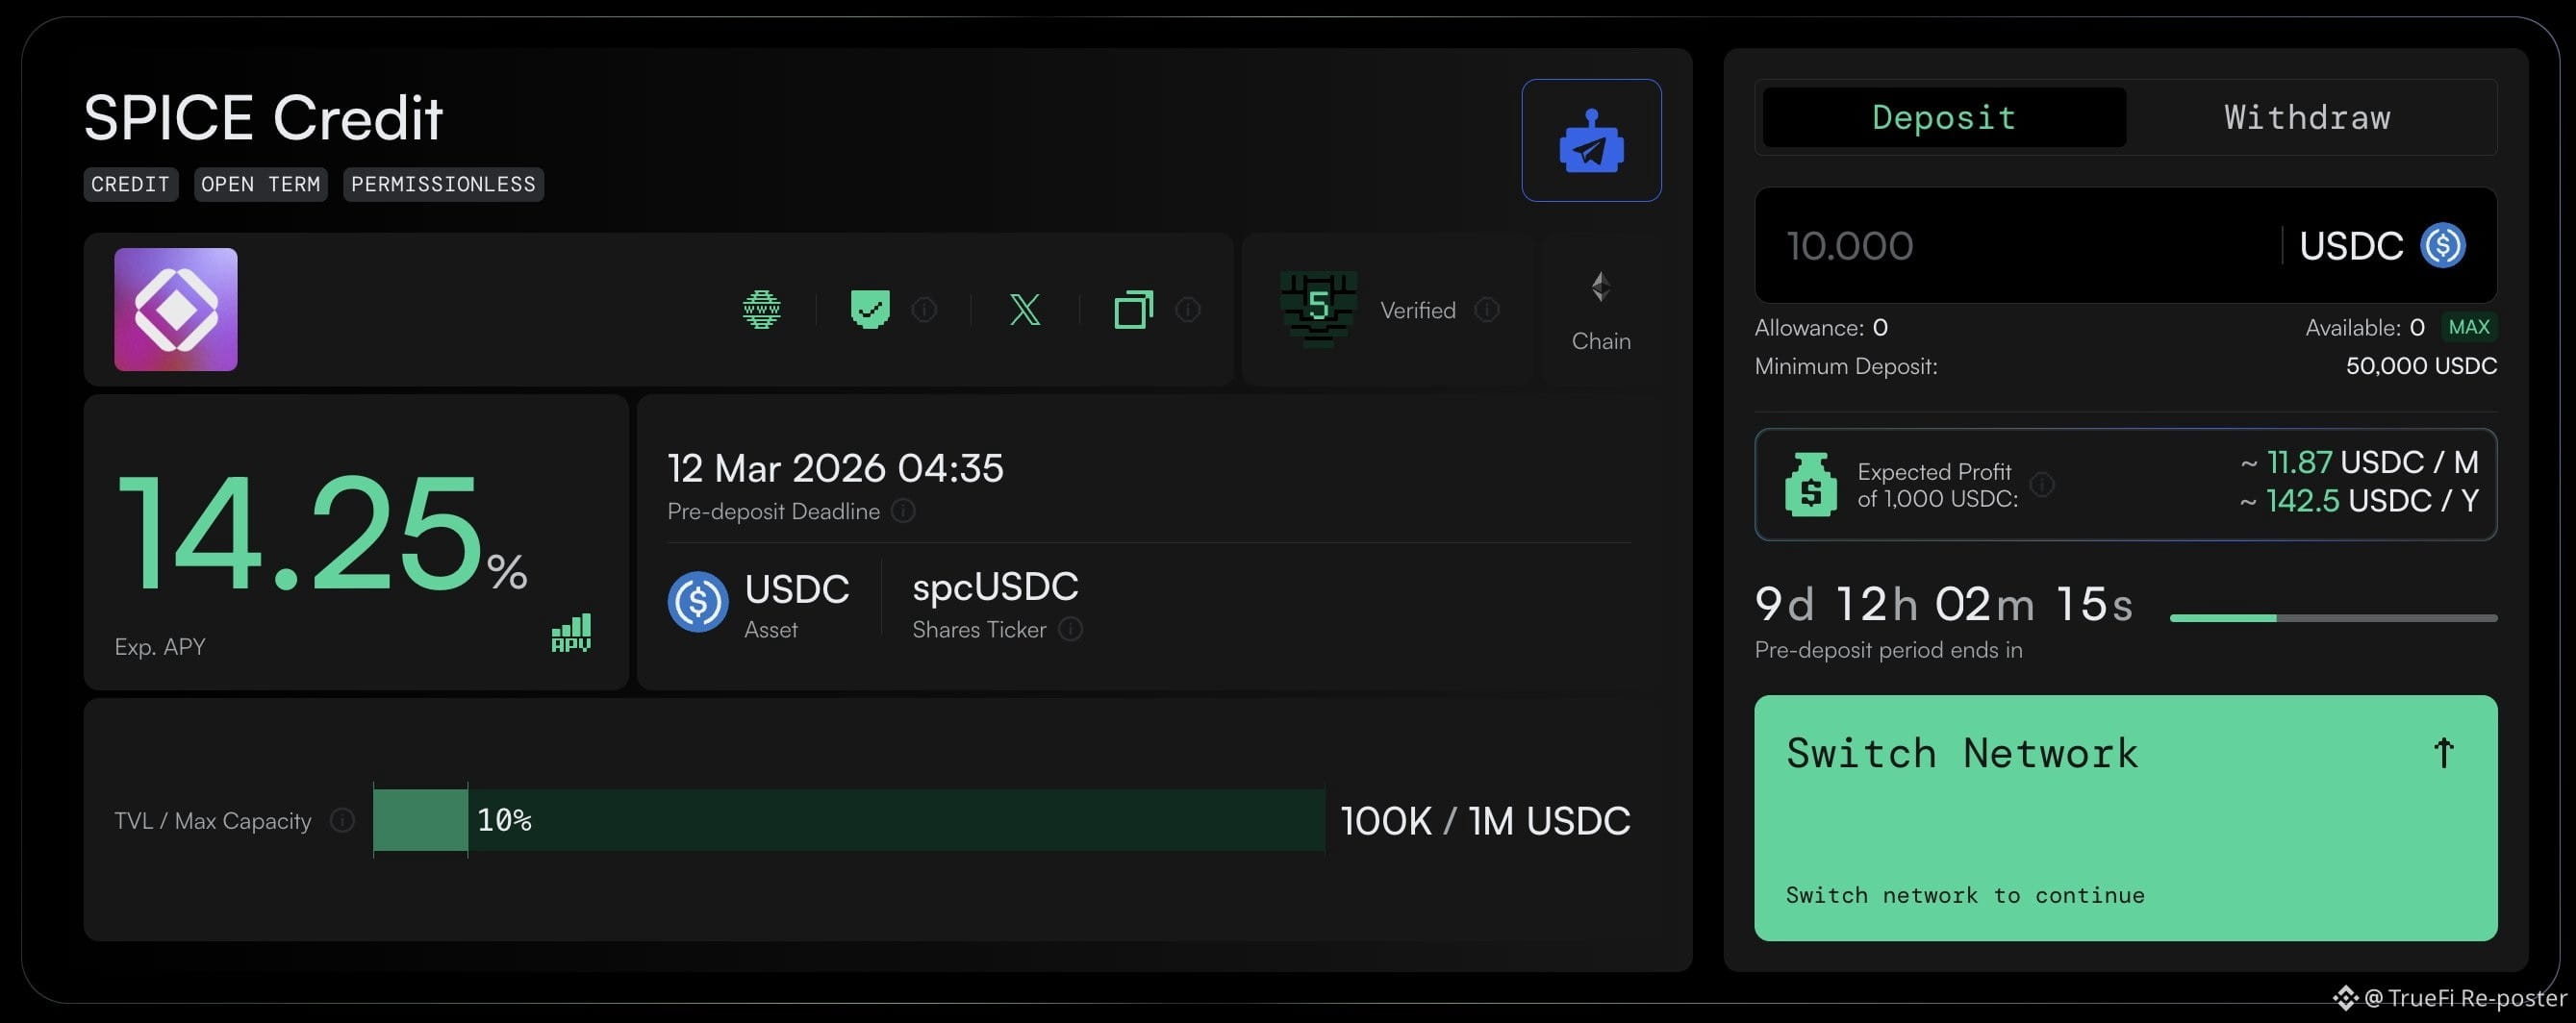Click the info icon beside shield icon
This screenshot has height=1023, width=2576.
coord(924,310)
